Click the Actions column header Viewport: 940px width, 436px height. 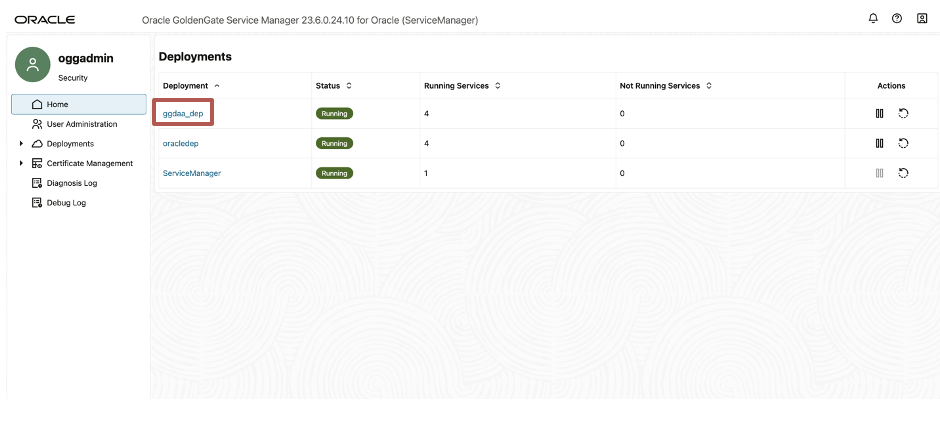tap(891, 86)
